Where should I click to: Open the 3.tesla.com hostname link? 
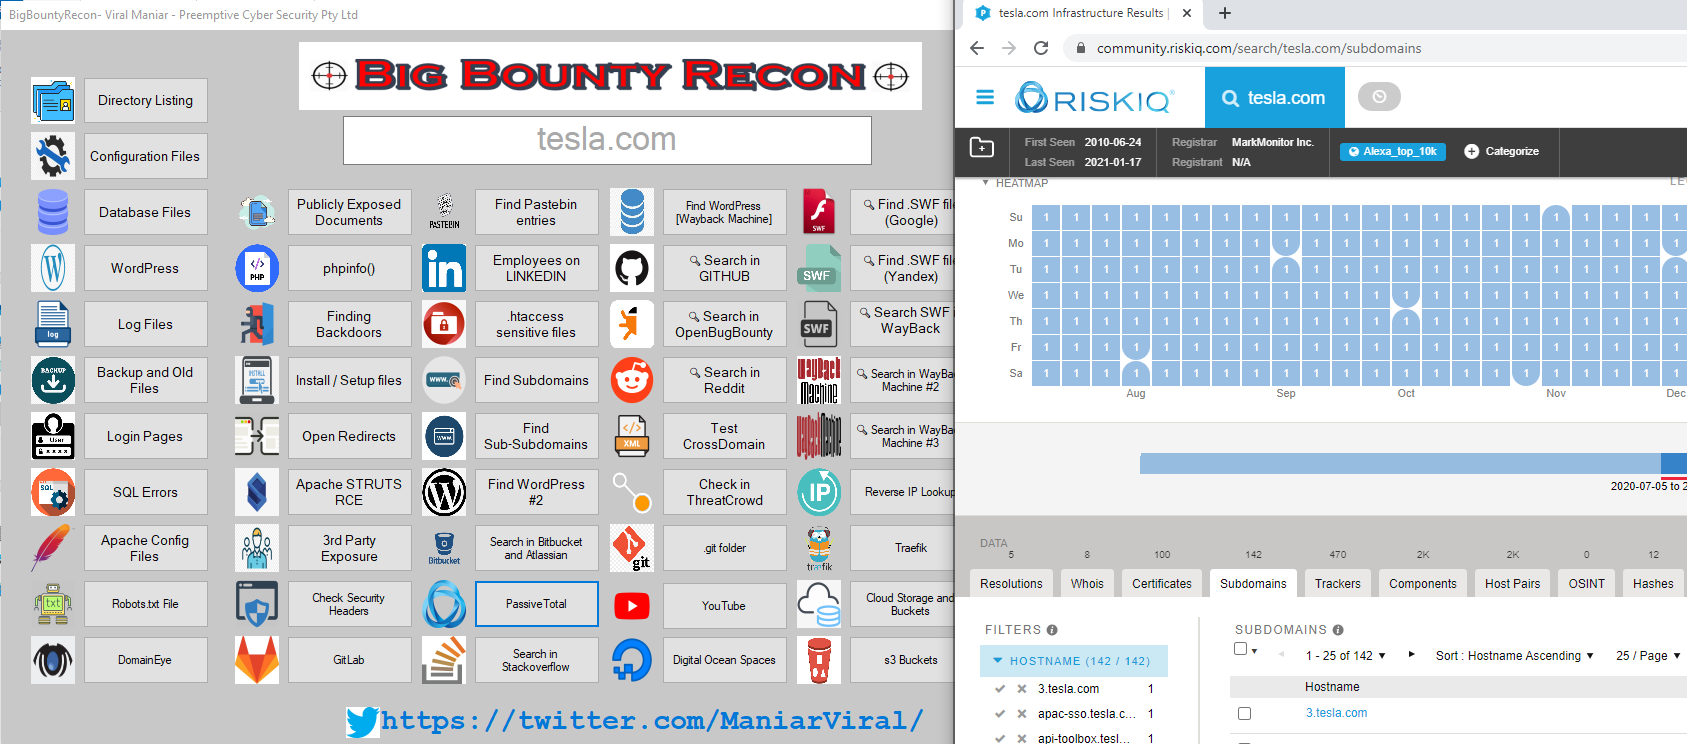(x=1336, y=713)
